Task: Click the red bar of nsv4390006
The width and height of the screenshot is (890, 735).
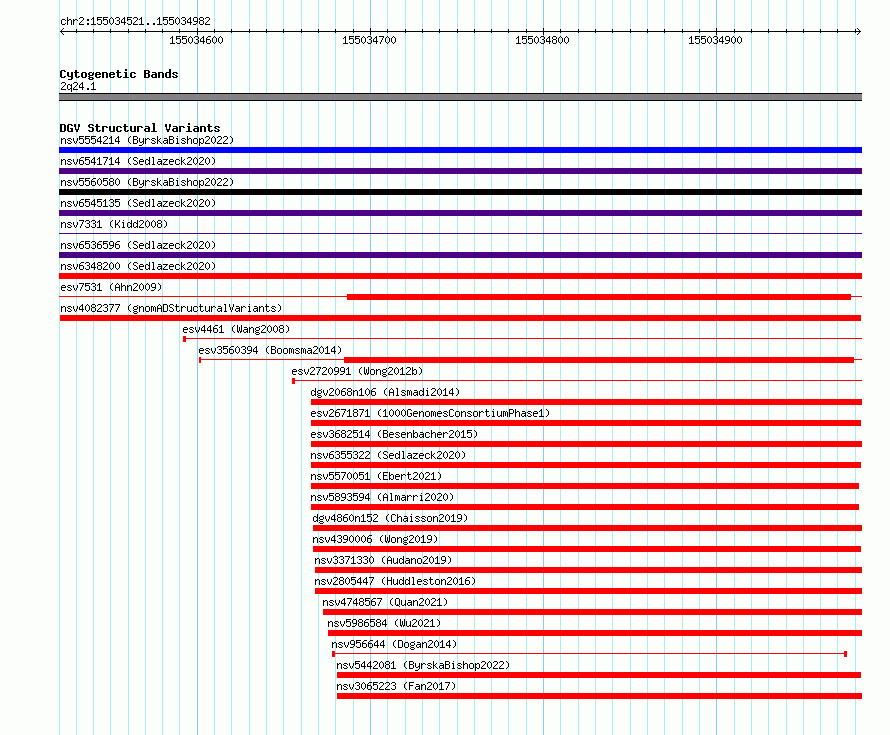Action: tap(587, 549)
